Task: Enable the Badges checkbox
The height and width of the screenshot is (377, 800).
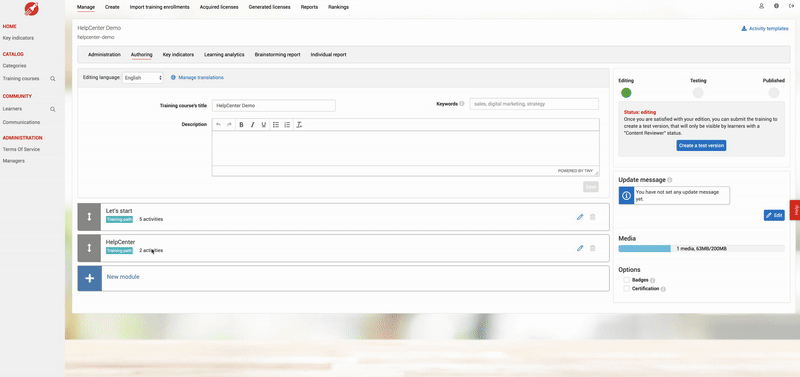Action: [626, 280]
